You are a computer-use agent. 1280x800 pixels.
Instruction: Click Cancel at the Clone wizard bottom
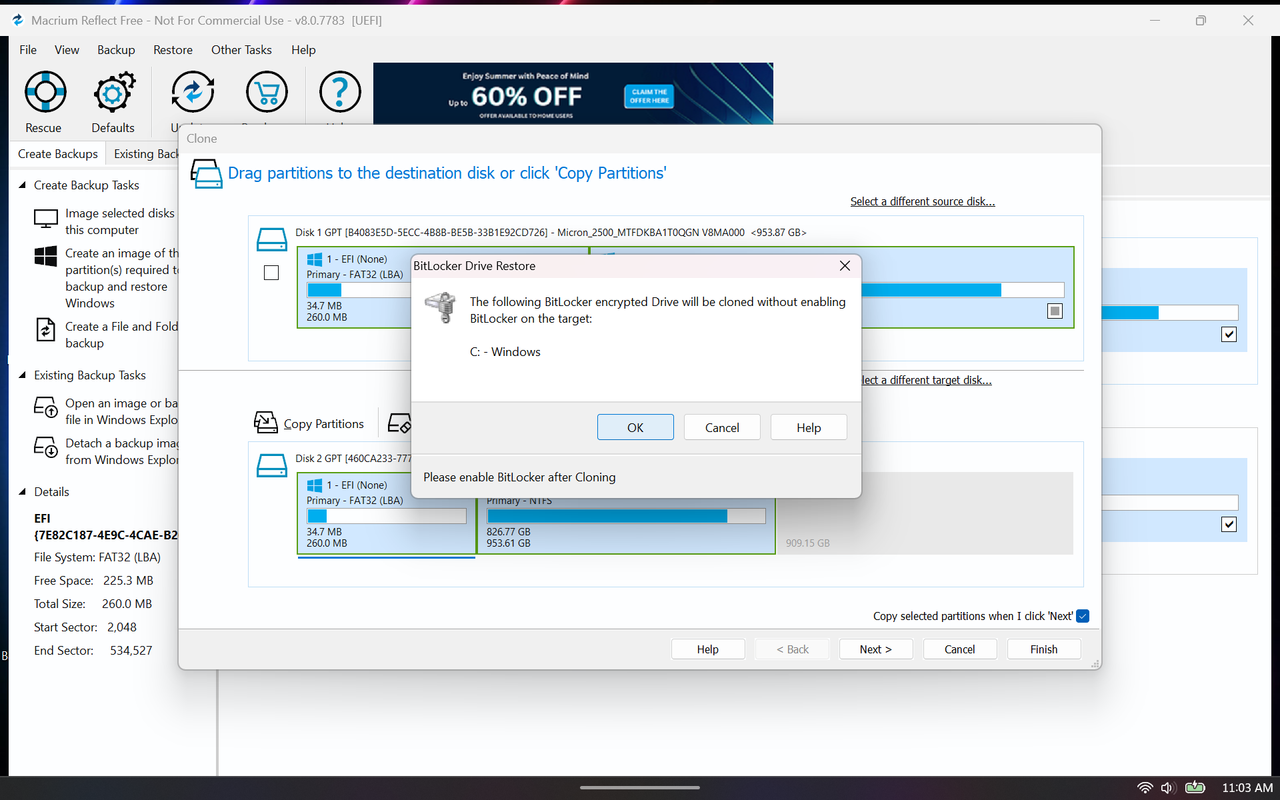[x=960, y=649]
